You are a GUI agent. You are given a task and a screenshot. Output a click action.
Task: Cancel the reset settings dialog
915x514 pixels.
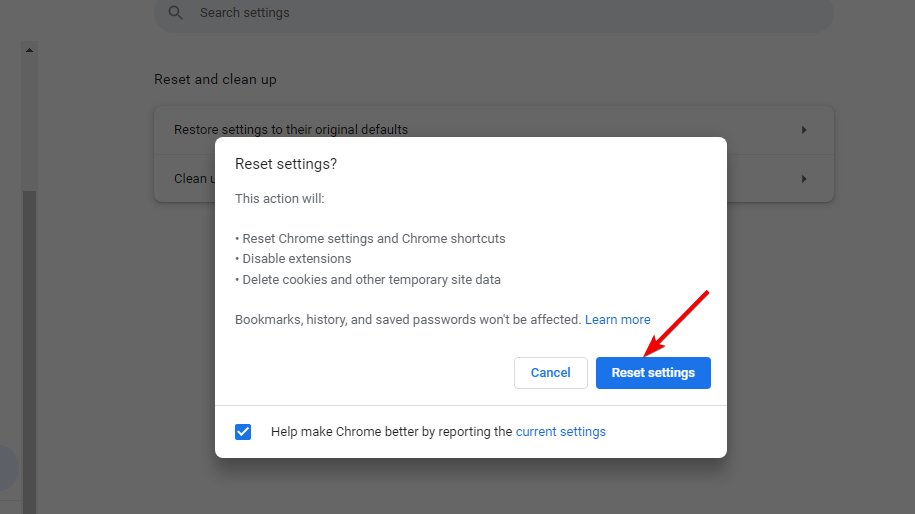[x=550, y=373]
